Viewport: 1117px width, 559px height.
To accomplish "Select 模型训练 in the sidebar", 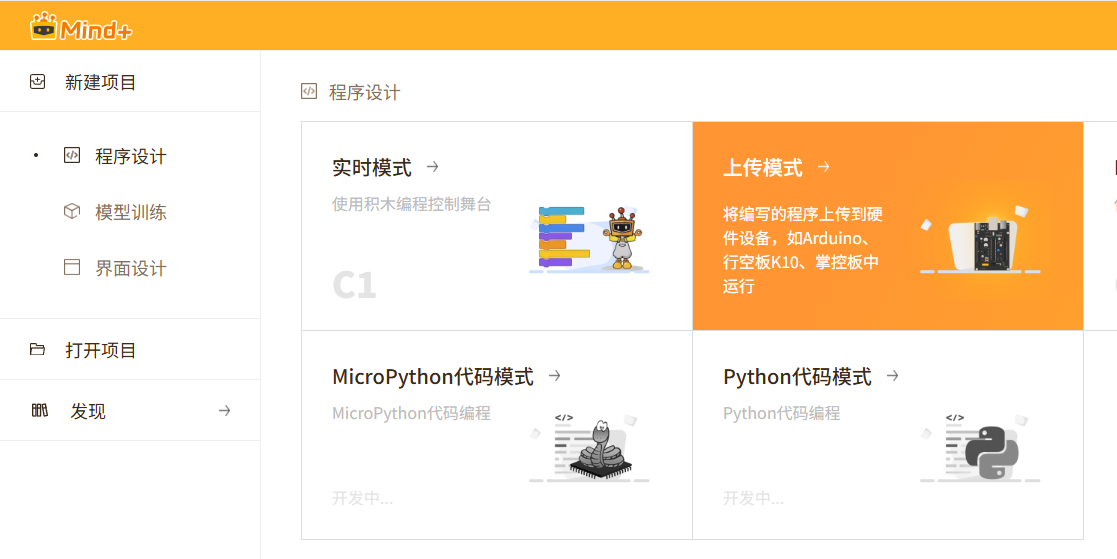I will click(x=130, y=212).
